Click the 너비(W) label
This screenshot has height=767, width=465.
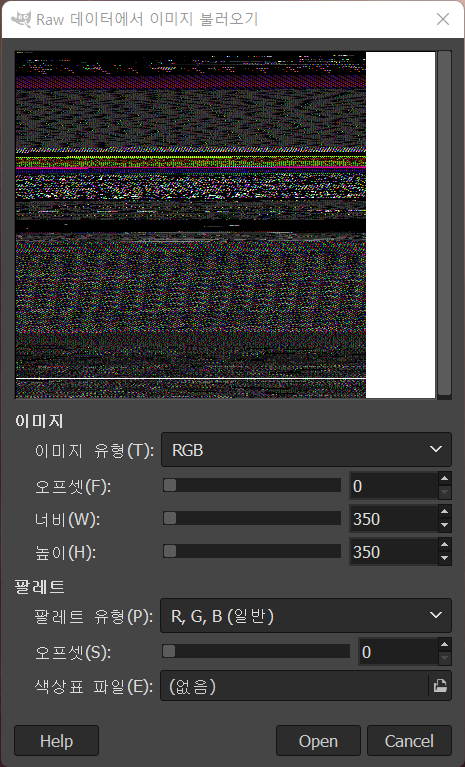[67, 519]
